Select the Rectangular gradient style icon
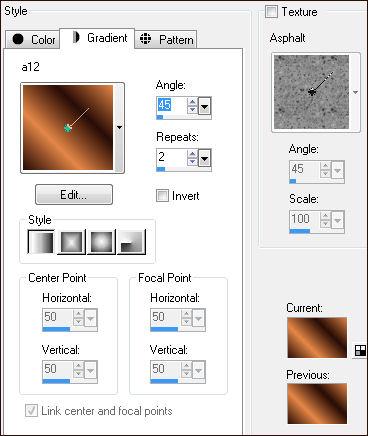368x436 pixels. pyautogui.click(x=71, y=242)
